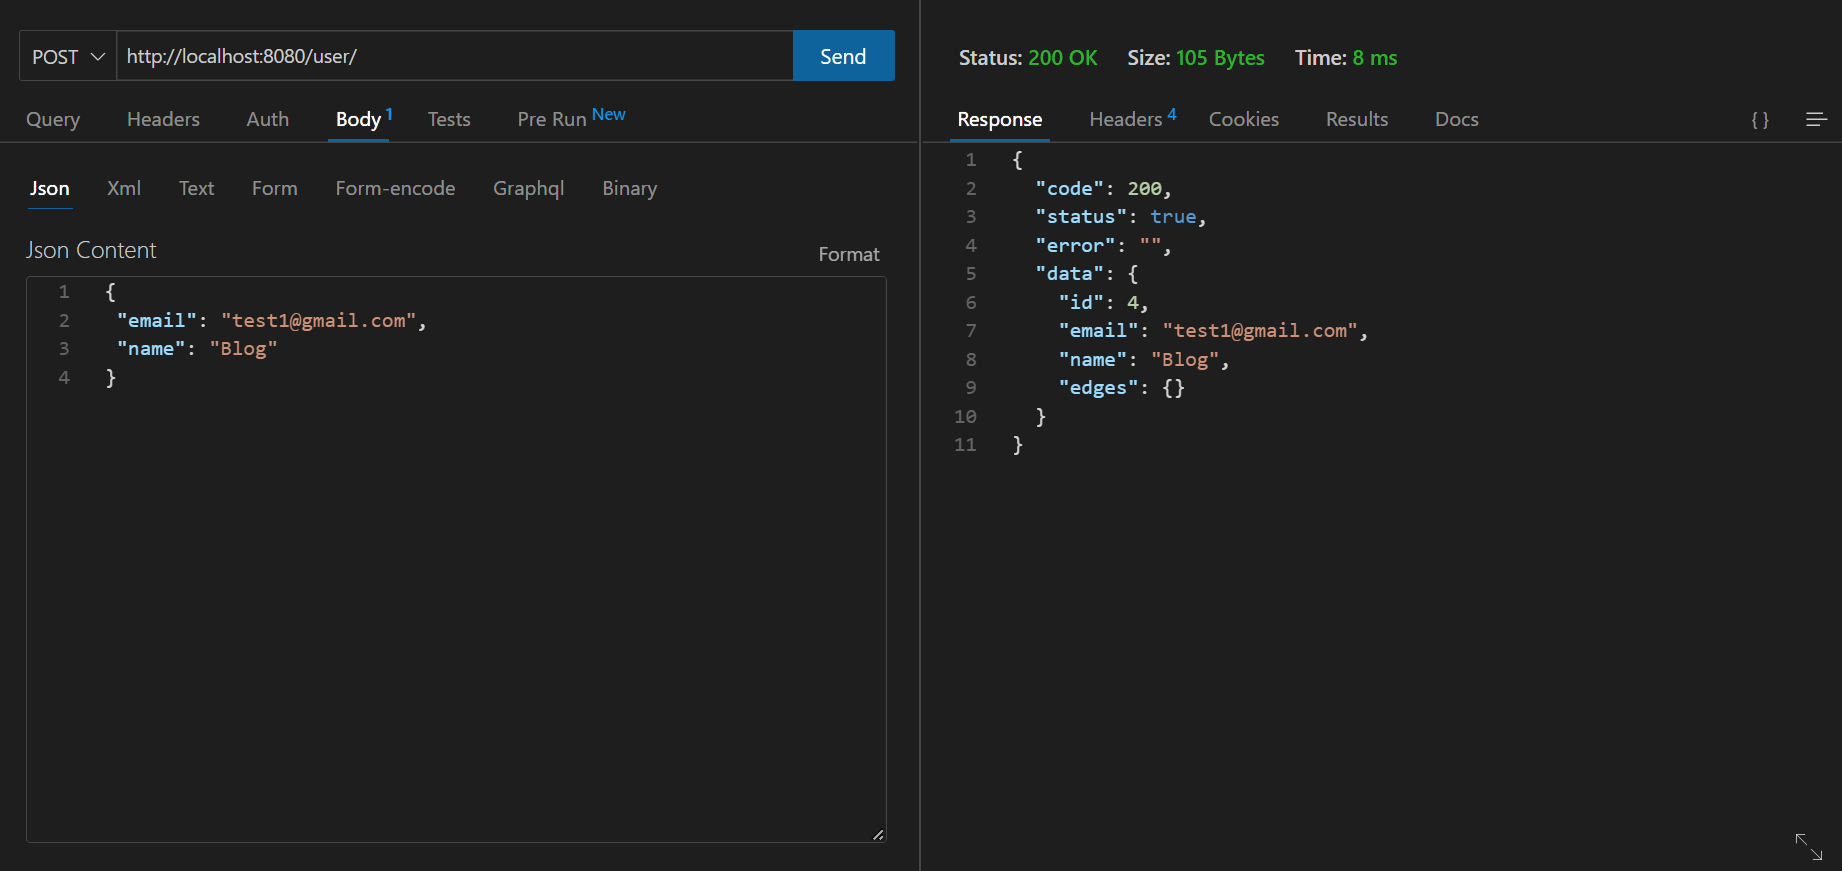Click the "id": 4 line in response

pos(1104,302)
